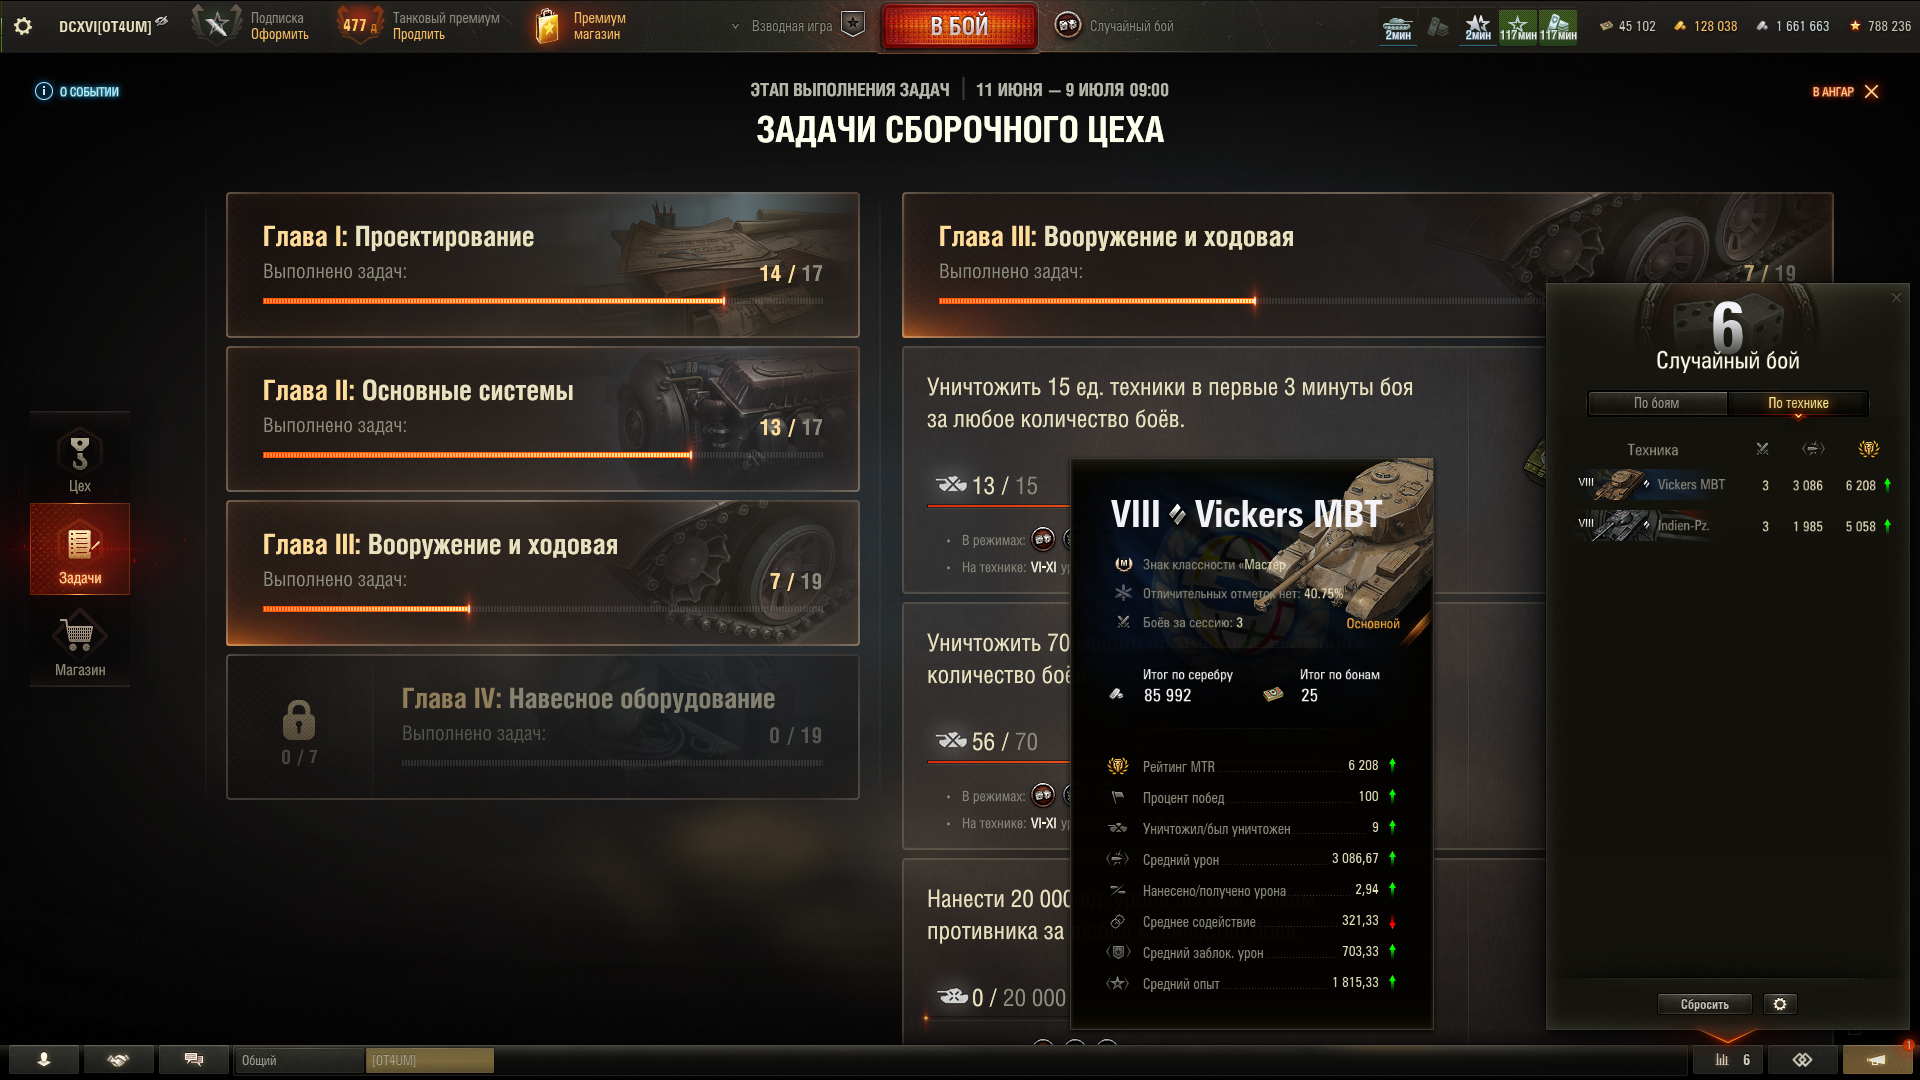Open the settings gear in top bar
Screen dimensions: 1920x1080
[23, 26]
